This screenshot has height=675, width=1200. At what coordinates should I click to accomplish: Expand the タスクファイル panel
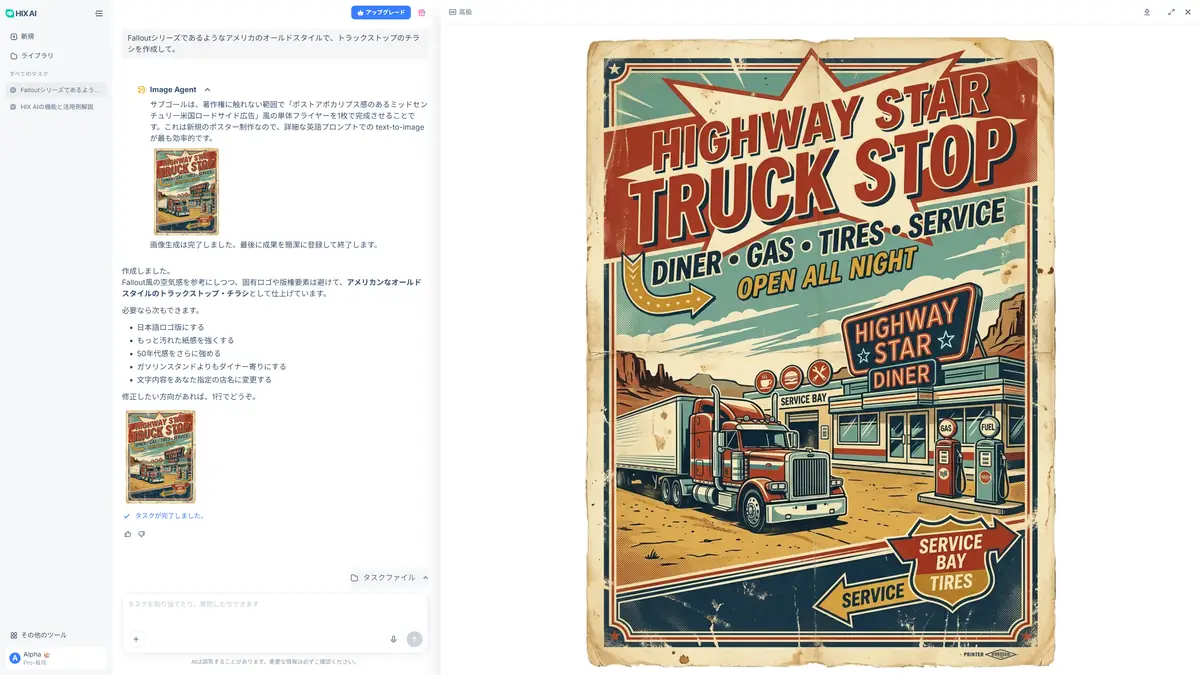click(x=390, y=577)
